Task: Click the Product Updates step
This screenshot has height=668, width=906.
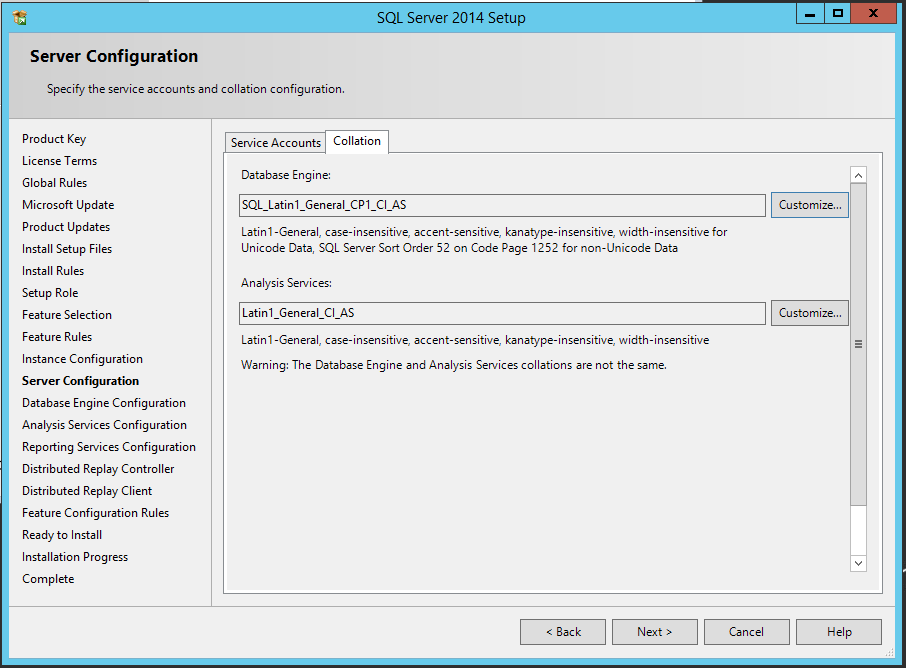Action: pyautogui.click(x=66, y=227)
